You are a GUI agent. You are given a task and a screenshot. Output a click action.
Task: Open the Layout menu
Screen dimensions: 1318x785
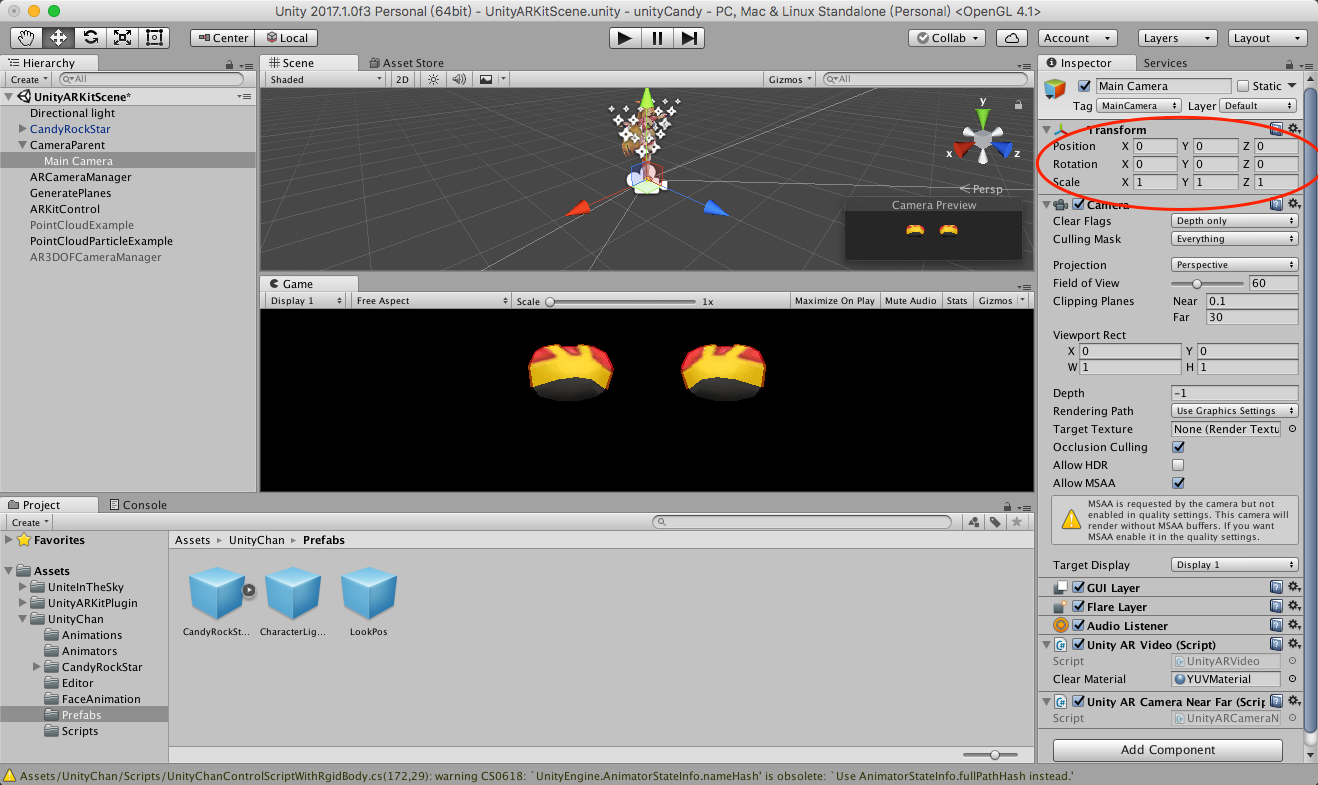pos(1266,38)
